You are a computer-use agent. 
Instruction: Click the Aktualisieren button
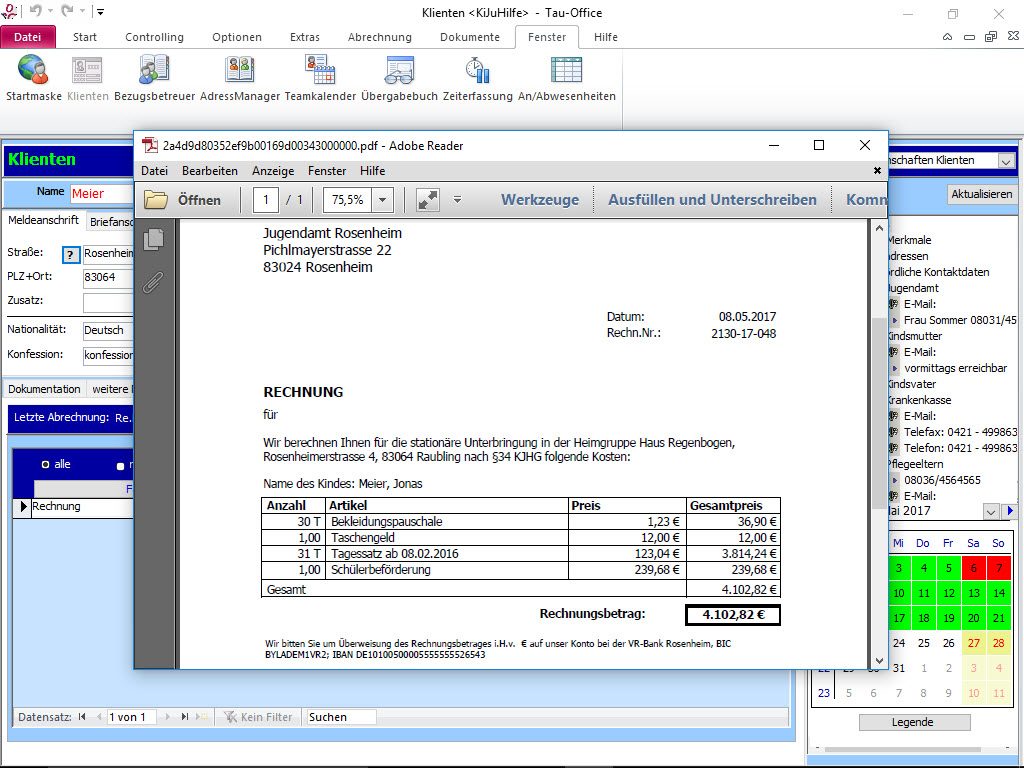coord(981,194)
